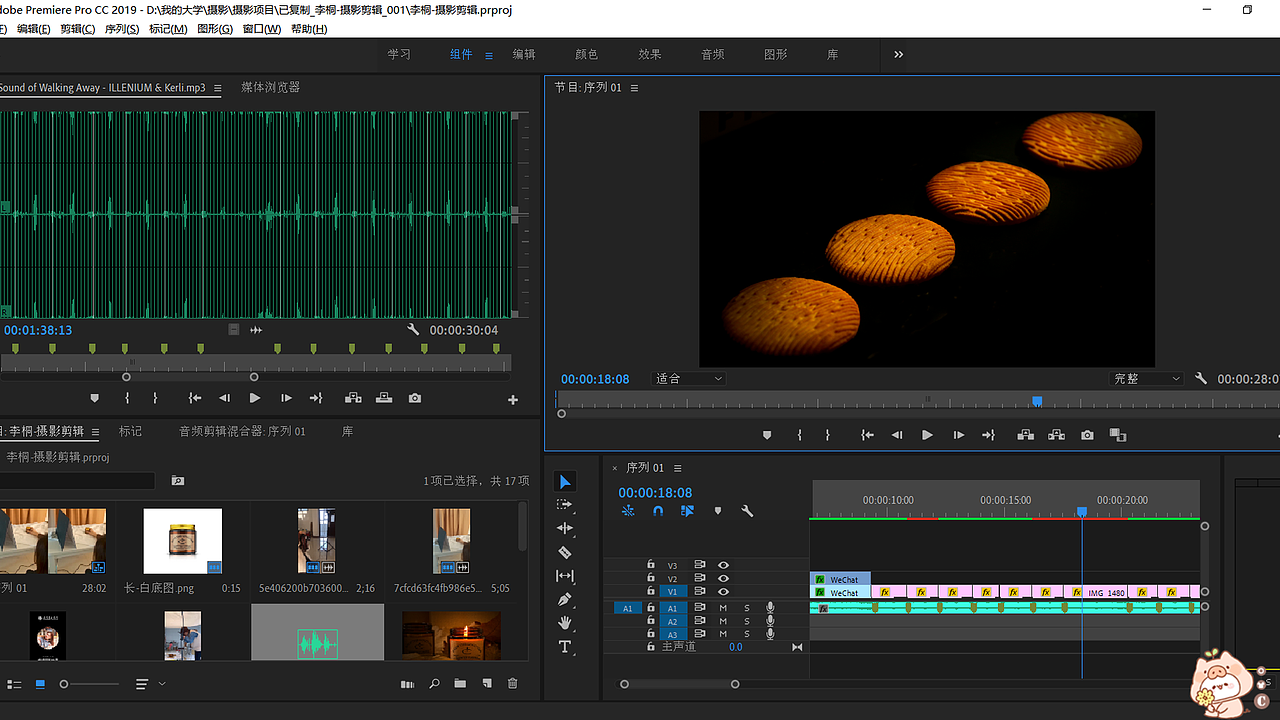Switch to the 效果 workspace
The height and width of the screenshot is (720, 1280).
(650, 54)
